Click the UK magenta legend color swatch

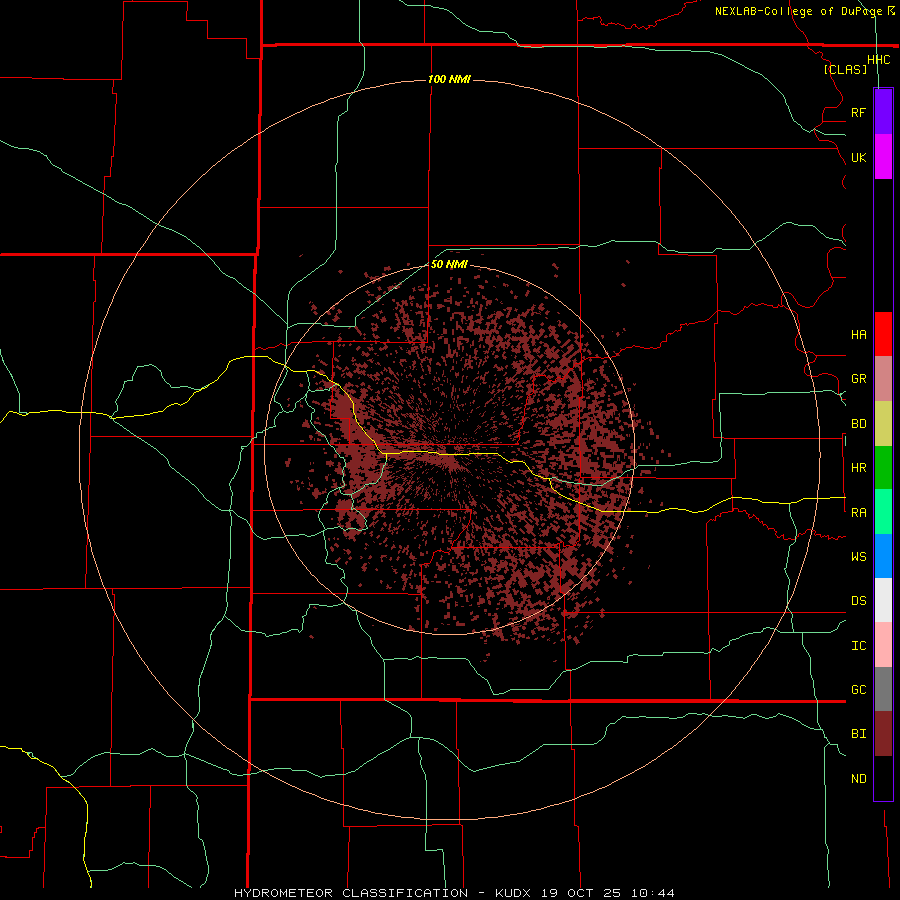coord(883,157)
